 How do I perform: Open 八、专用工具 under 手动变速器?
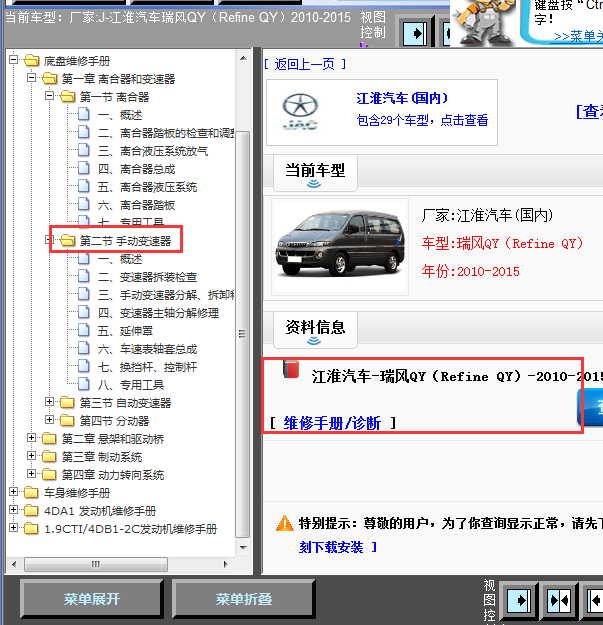point(131,385)
